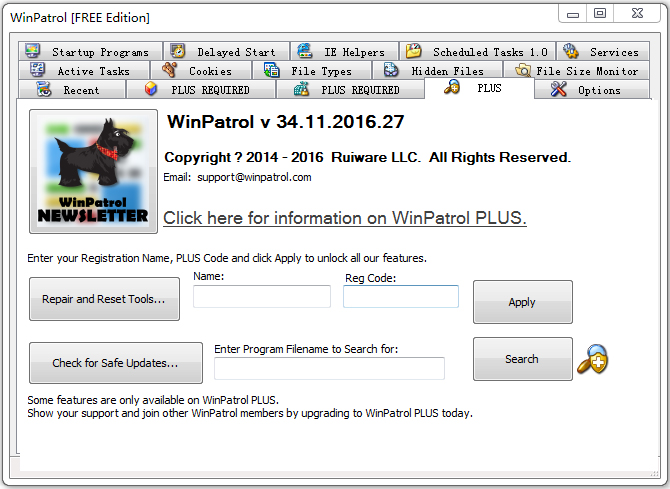
Task: Close the WinPatrol window
Action: pyautogui.click(x=637, y=14)
